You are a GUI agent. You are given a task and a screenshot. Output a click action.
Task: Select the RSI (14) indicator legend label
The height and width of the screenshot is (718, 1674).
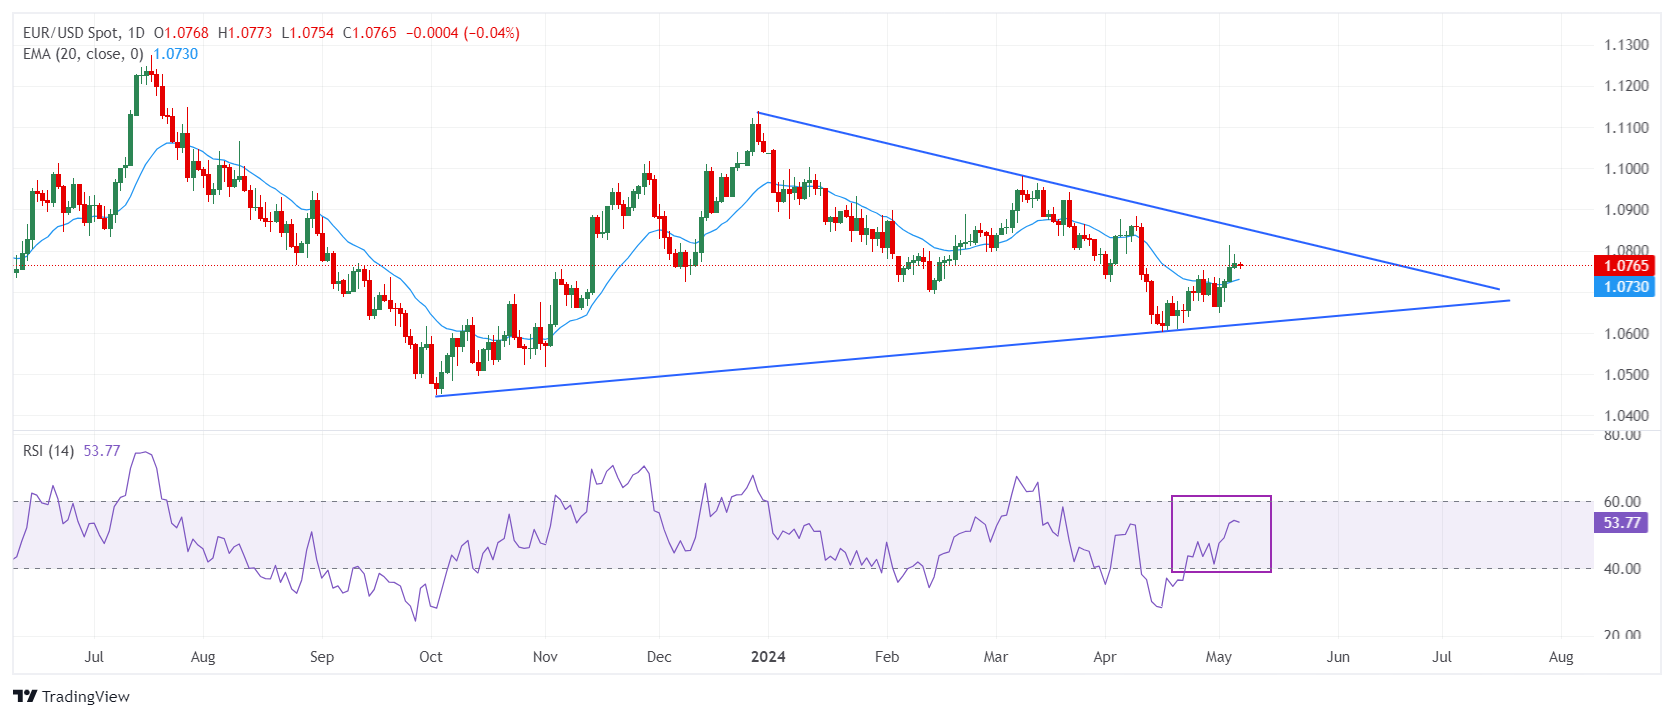click(48, 451)
